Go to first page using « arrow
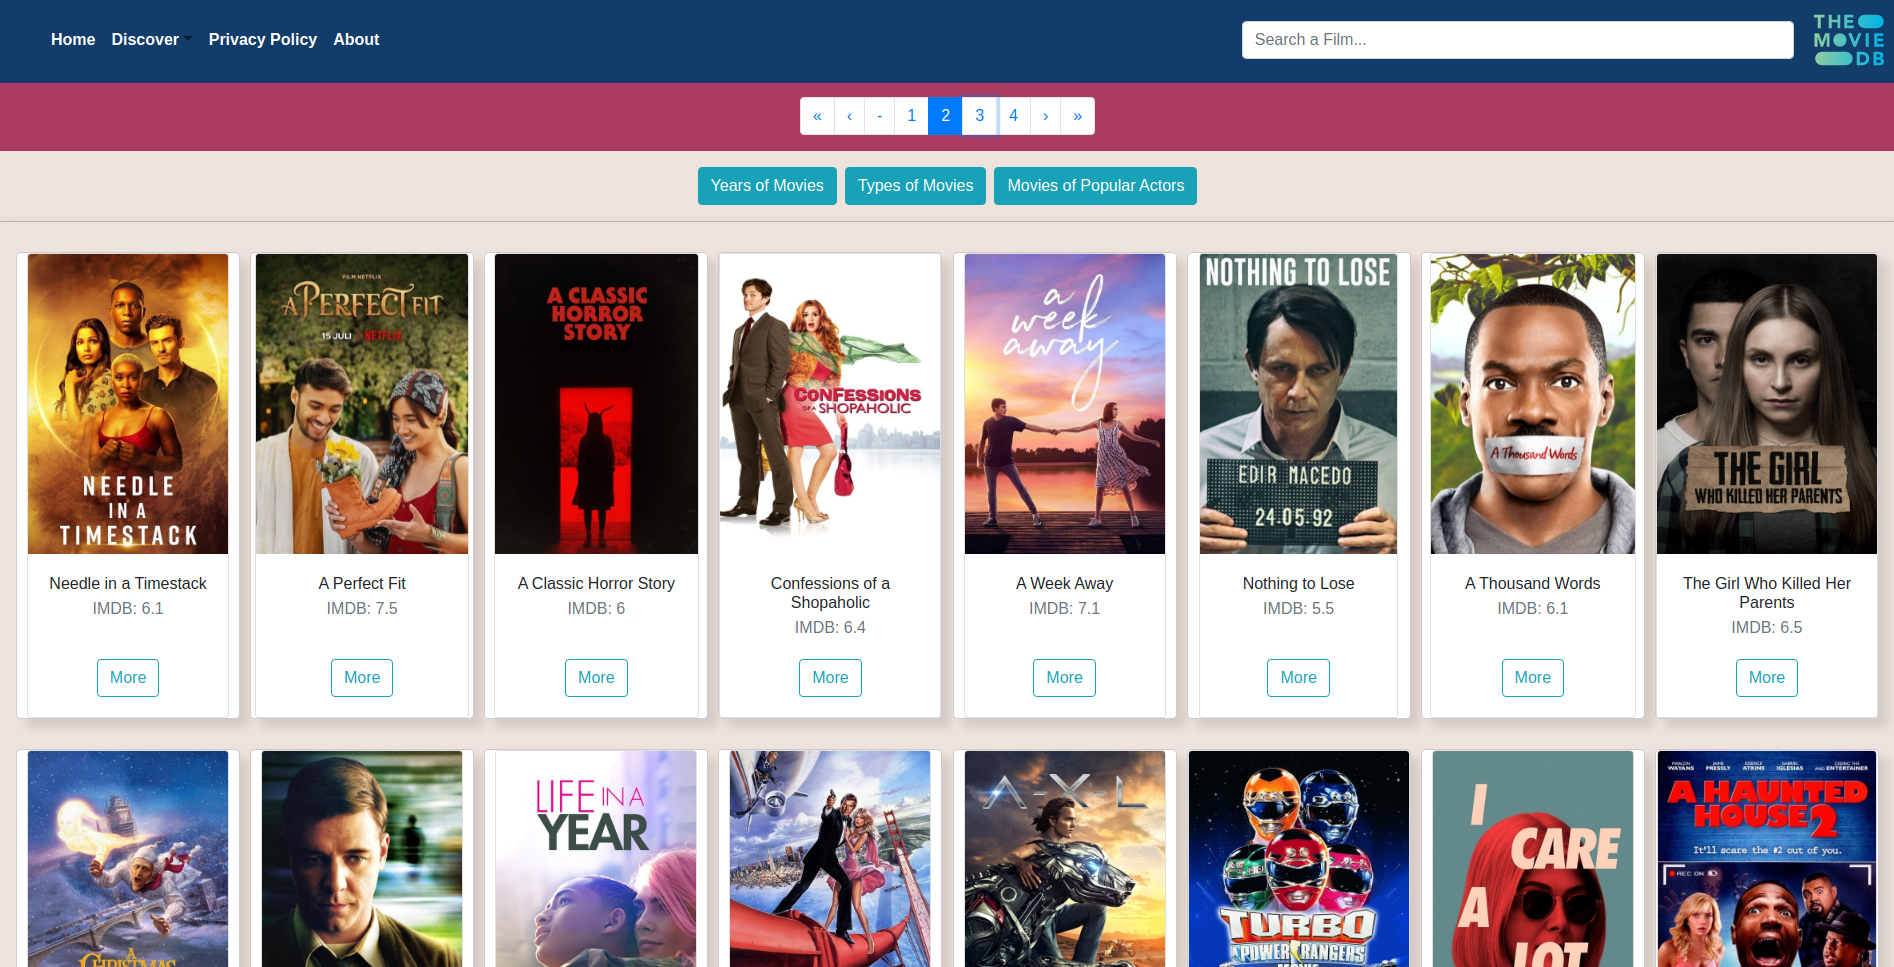Image resolution: width=1894 pixels, height=967 pixels. click(x=817, y=116)
